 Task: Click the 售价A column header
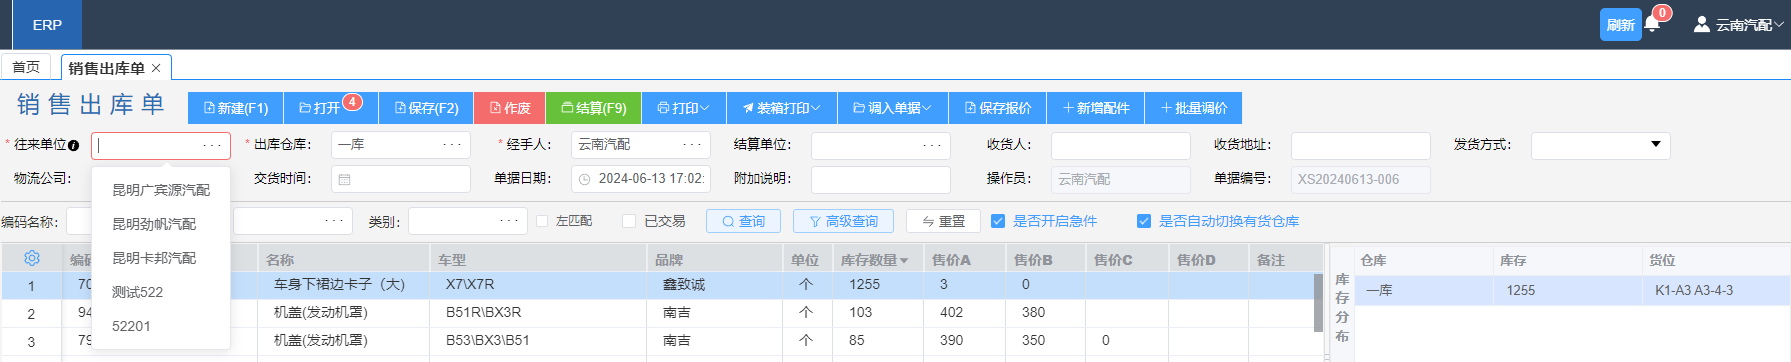[x=964, y=260]
